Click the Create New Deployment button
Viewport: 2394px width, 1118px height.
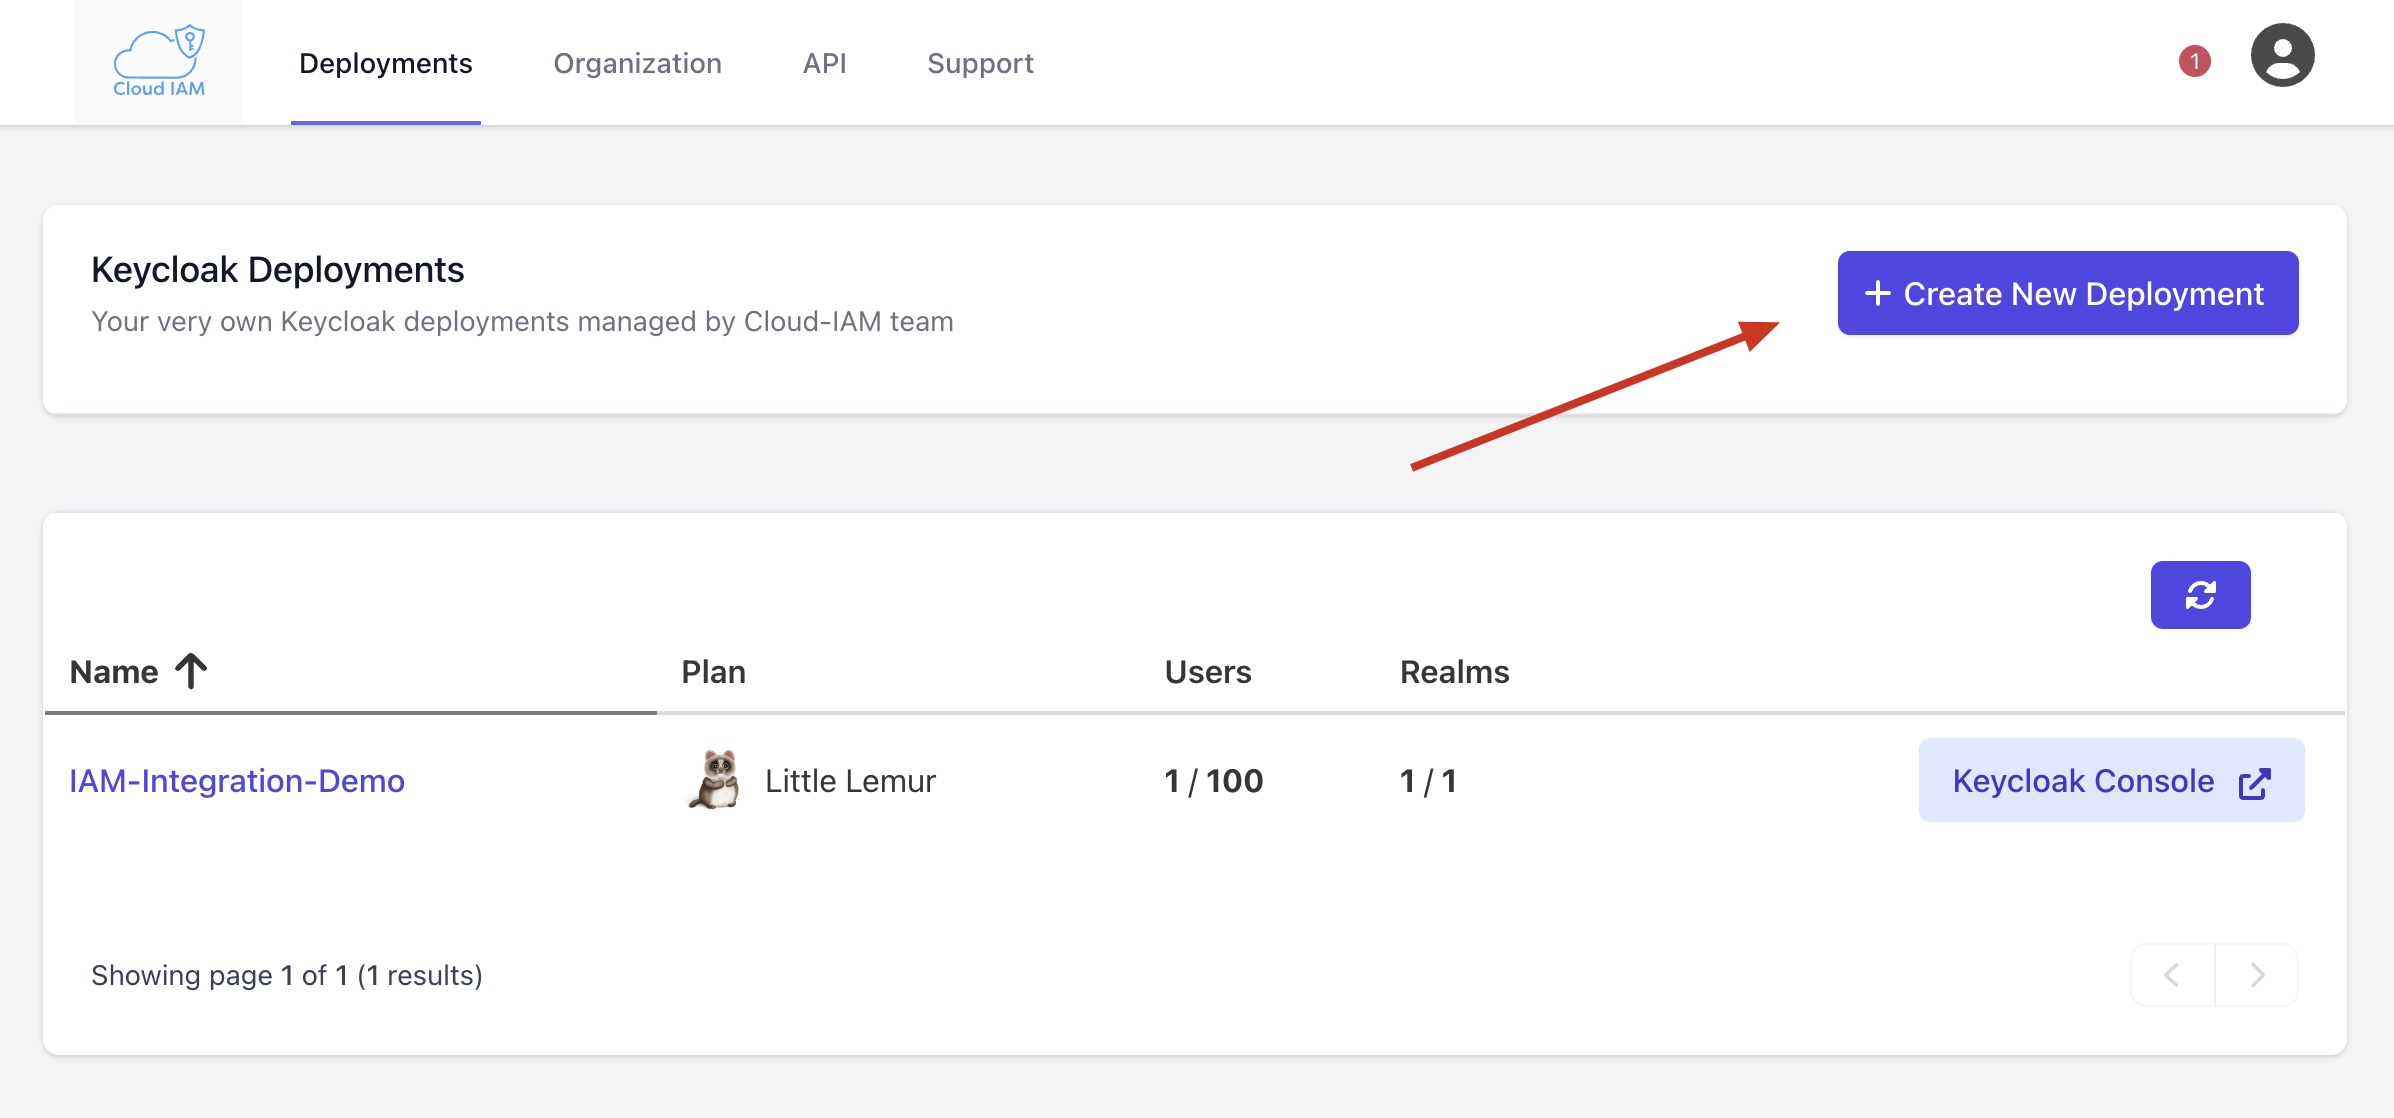2066,293
